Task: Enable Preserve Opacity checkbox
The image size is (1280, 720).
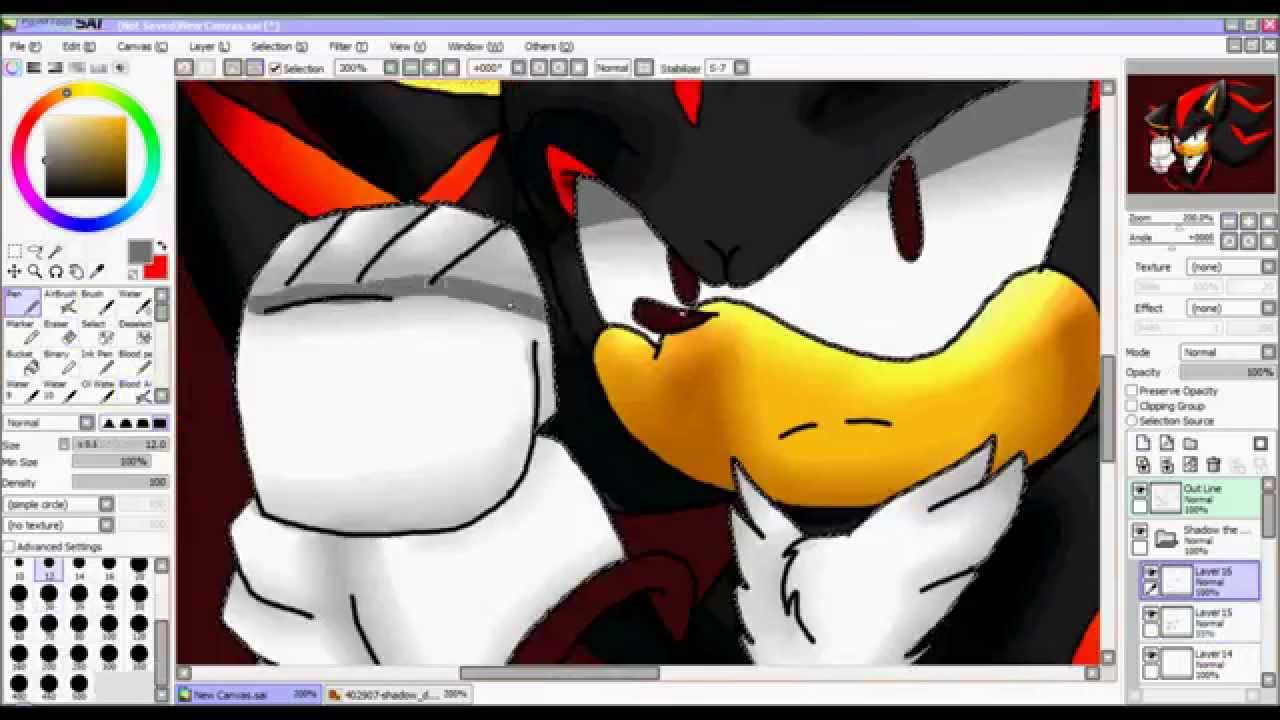Action: click(1132, 391)
